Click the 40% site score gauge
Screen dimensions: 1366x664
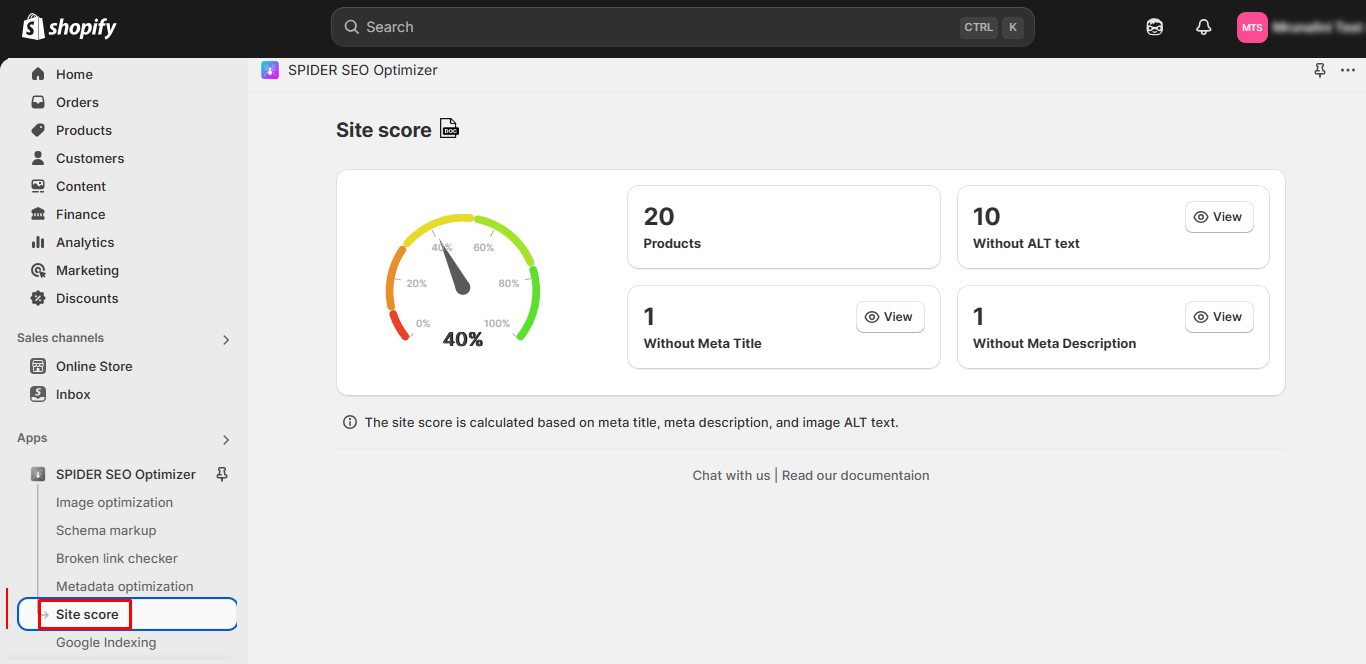point(463,285)
